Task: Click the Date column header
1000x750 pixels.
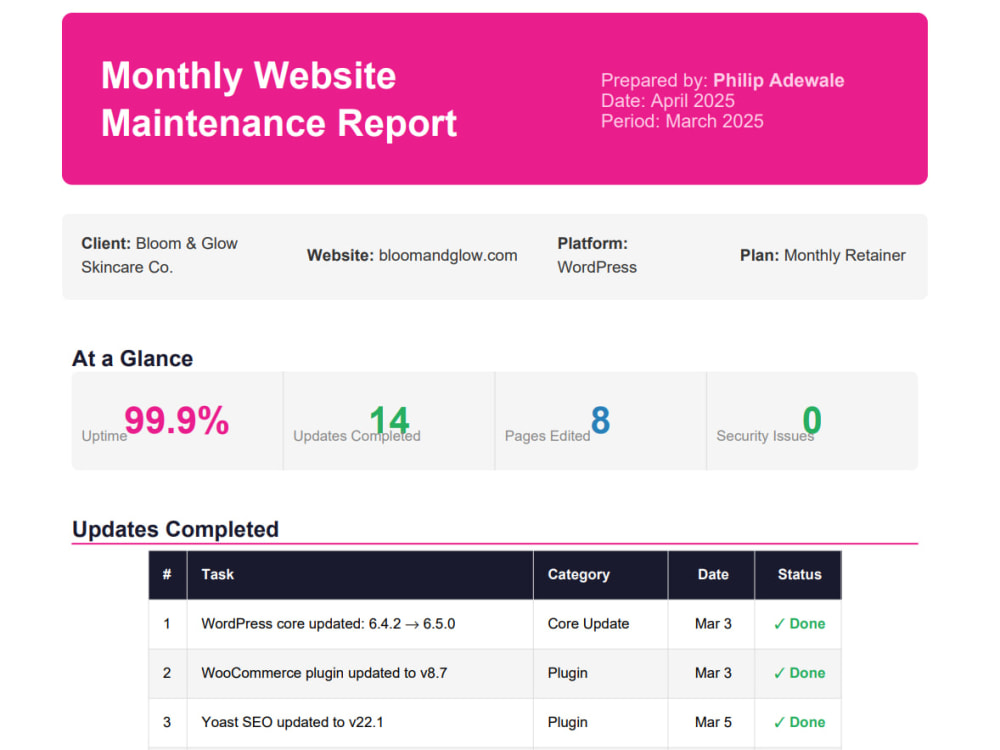Action: (x=713, y=575)
